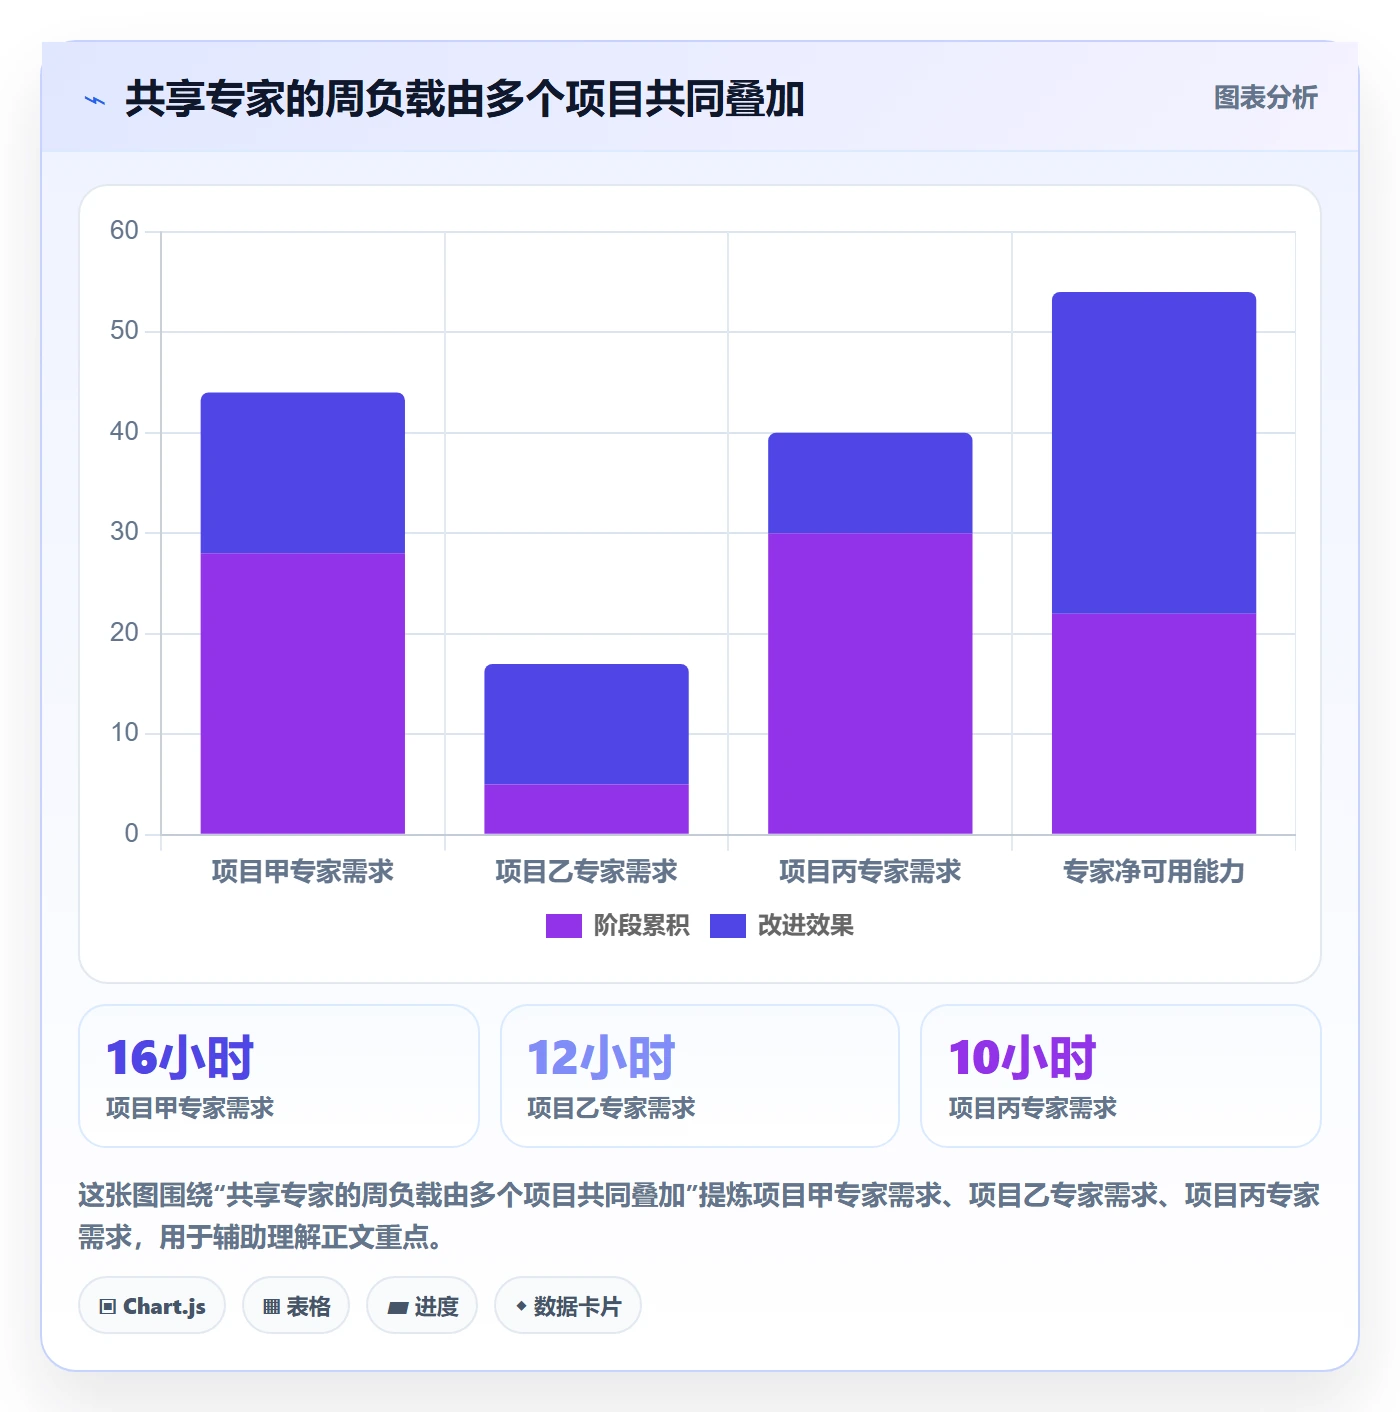The image size is (1400, 1412).
Task: Click the y-axis value 60
Action: coord(124,231)
